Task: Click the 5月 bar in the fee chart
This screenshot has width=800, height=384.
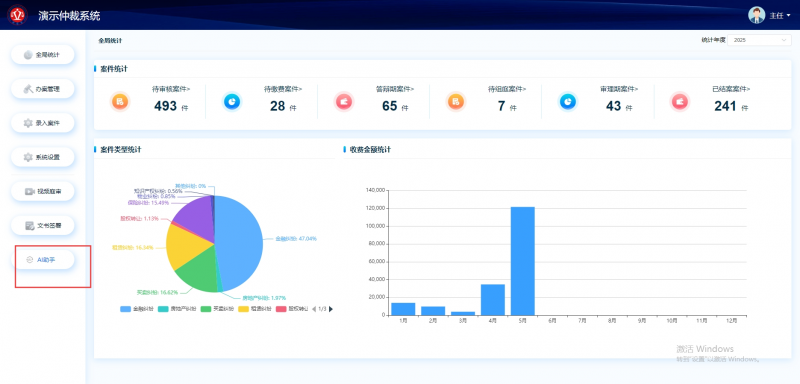Action: [522, 261]
